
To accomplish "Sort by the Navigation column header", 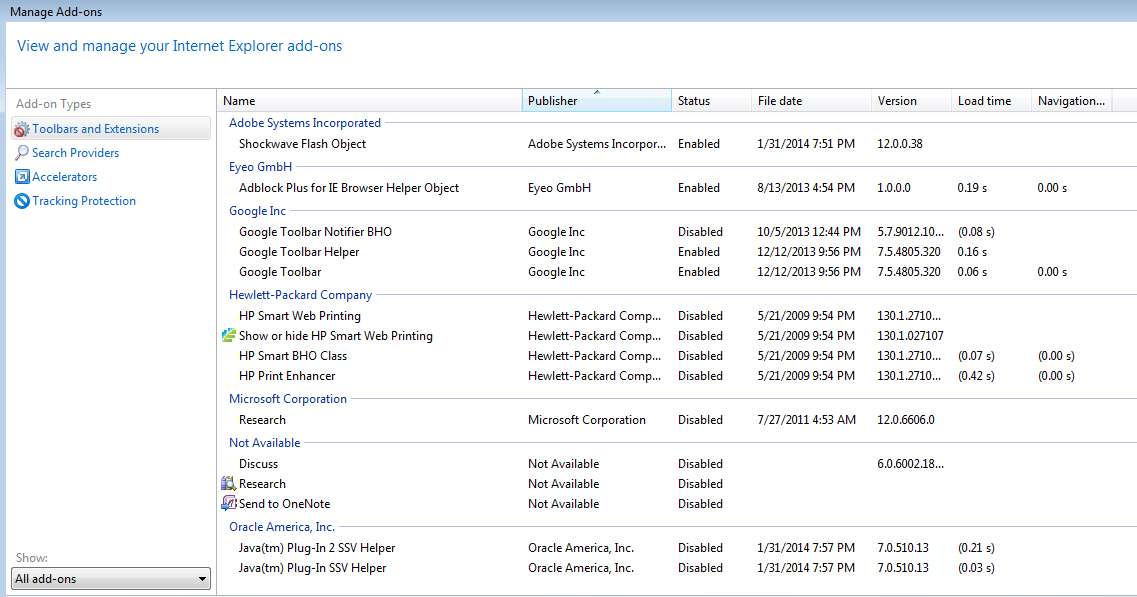I will 1071,101.
